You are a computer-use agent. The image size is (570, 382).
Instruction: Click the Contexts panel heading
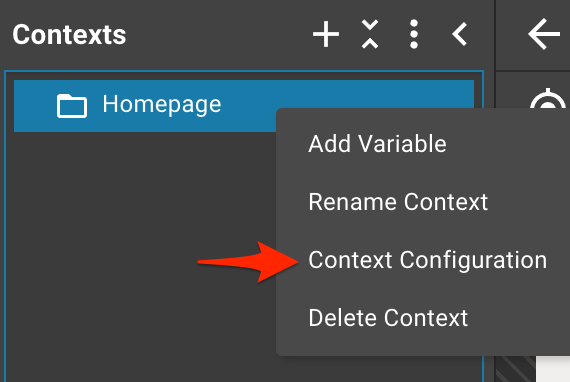(x=69, y=35)
